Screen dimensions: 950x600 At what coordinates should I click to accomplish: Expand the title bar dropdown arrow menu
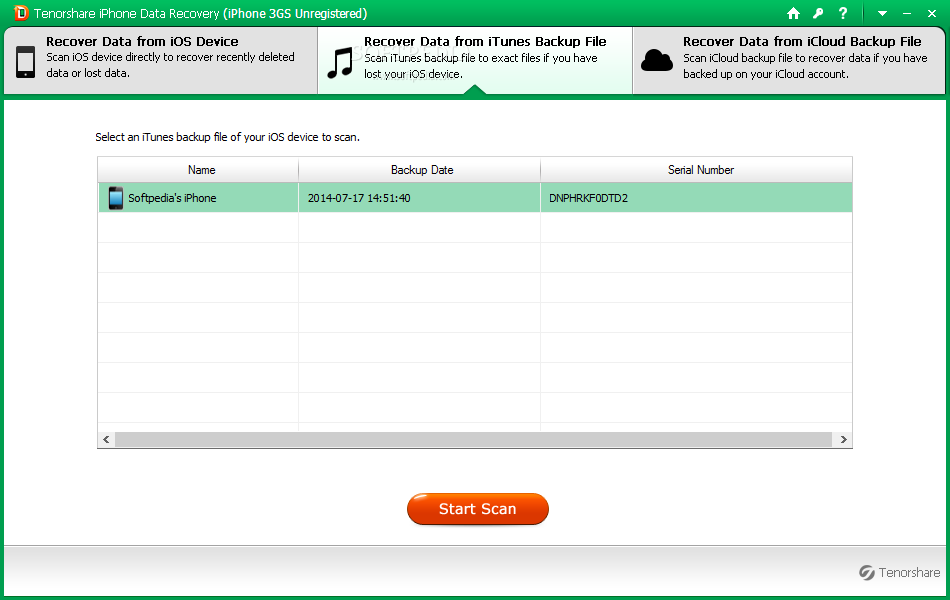pos(882,13)
